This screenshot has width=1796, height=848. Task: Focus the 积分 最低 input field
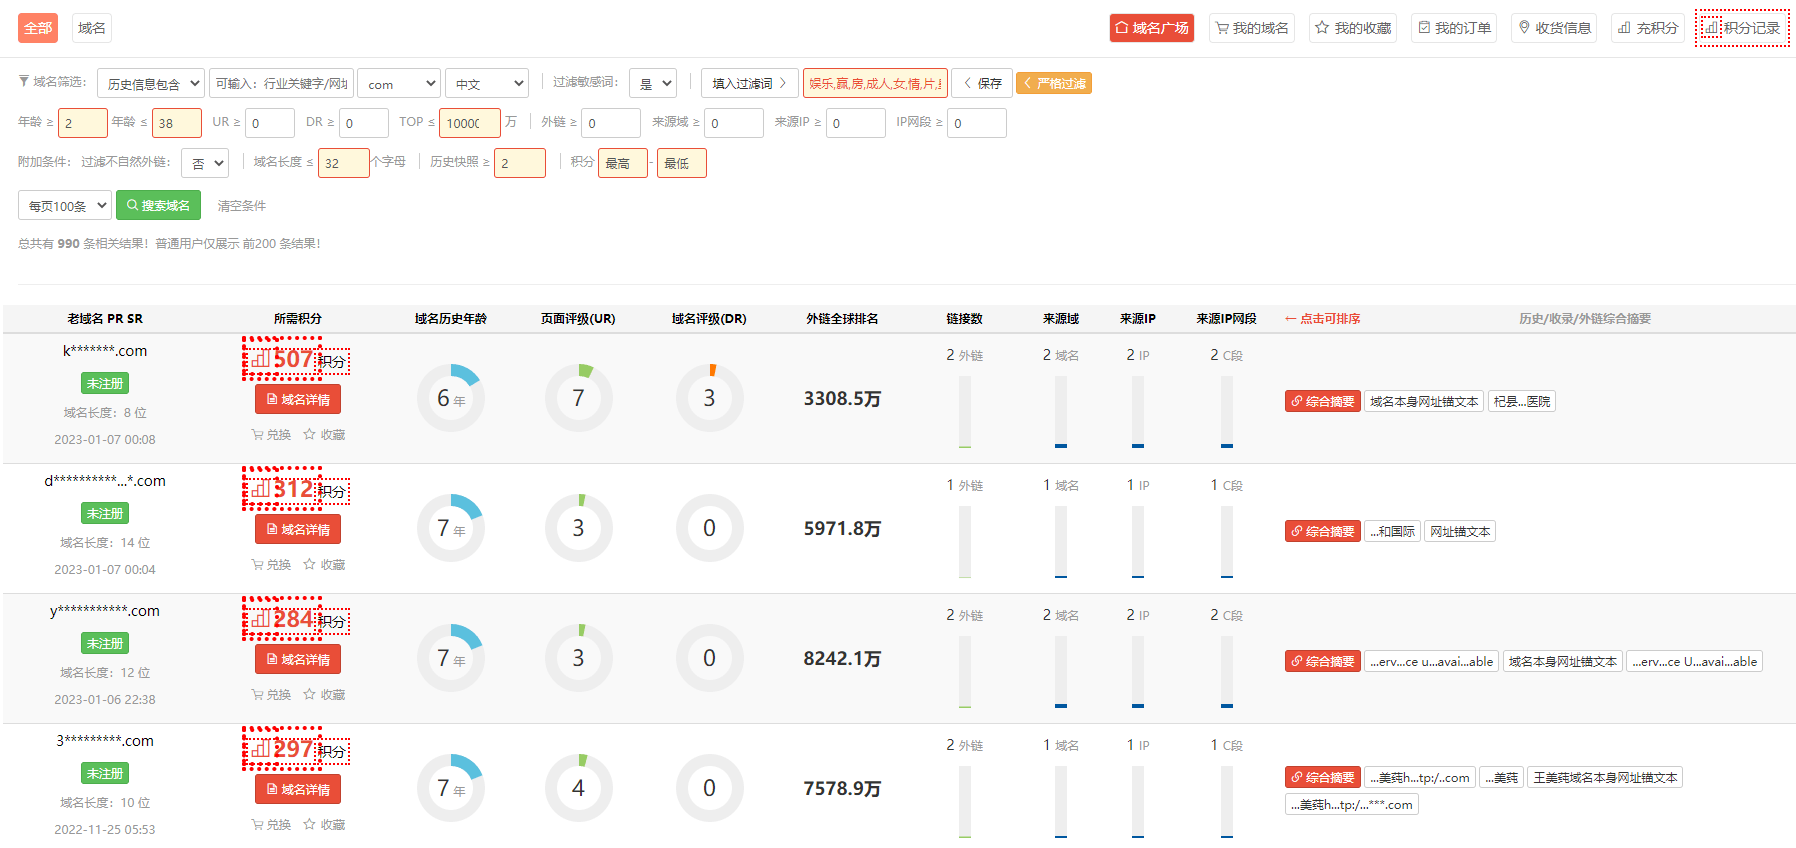point(682,163)
